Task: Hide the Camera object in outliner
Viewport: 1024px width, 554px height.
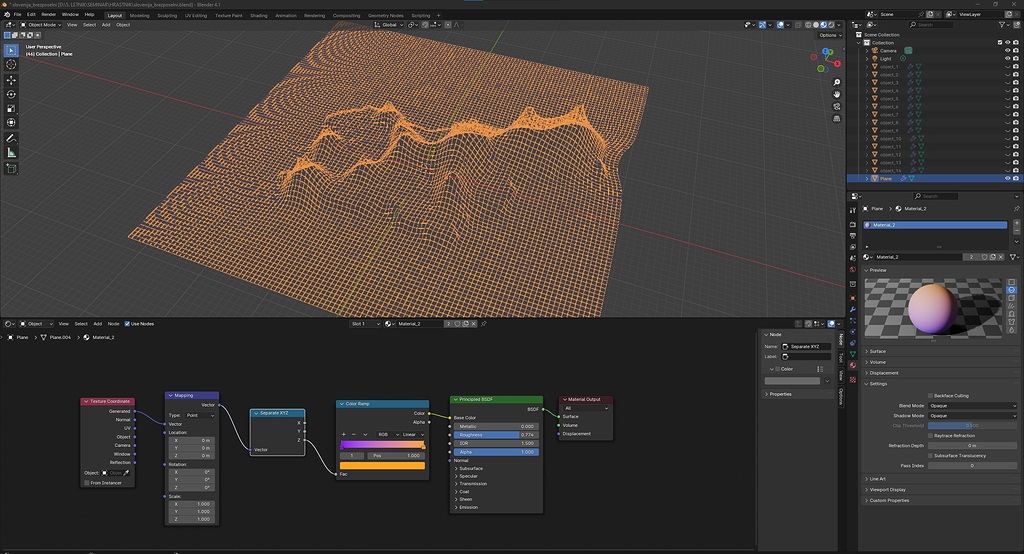Action: click(x=1008, y=50)
